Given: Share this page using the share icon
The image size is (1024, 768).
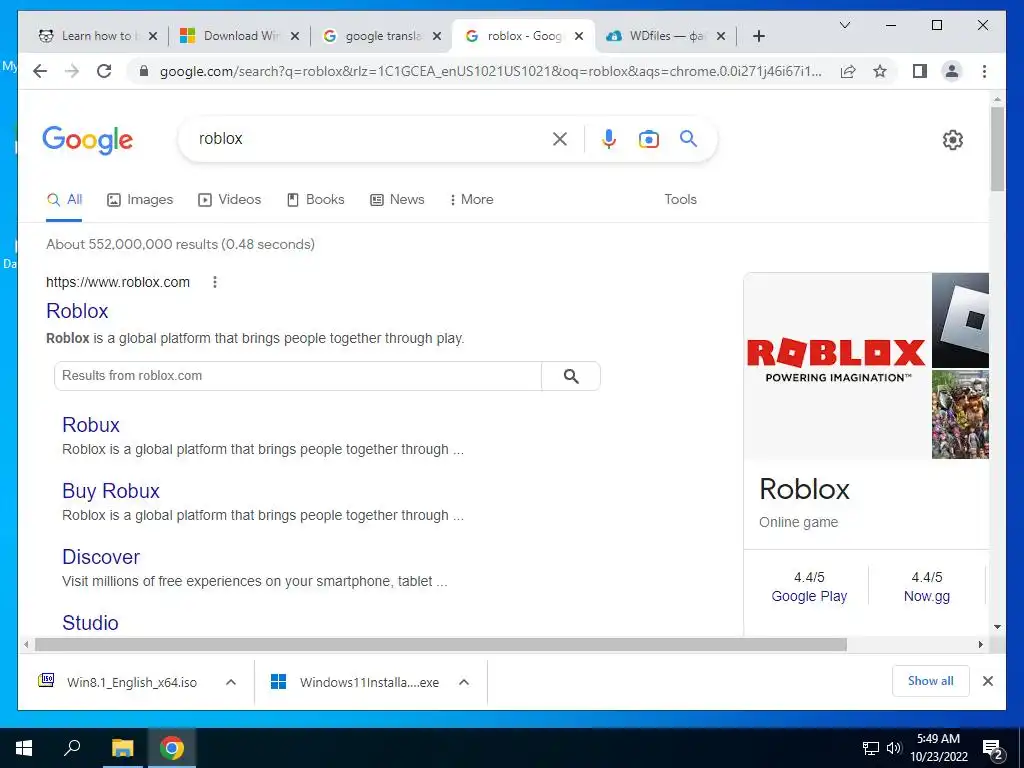Looking at the screenshot, I should [x=848, y=71].
